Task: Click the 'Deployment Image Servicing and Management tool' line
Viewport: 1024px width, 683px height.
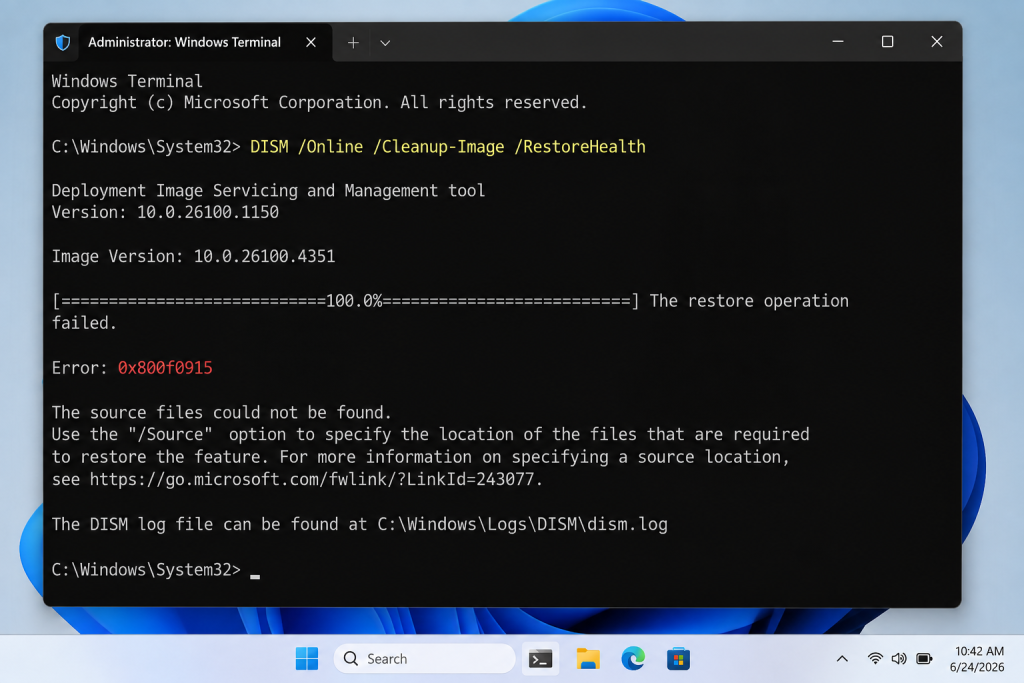Action: click(x=268, y=191)
